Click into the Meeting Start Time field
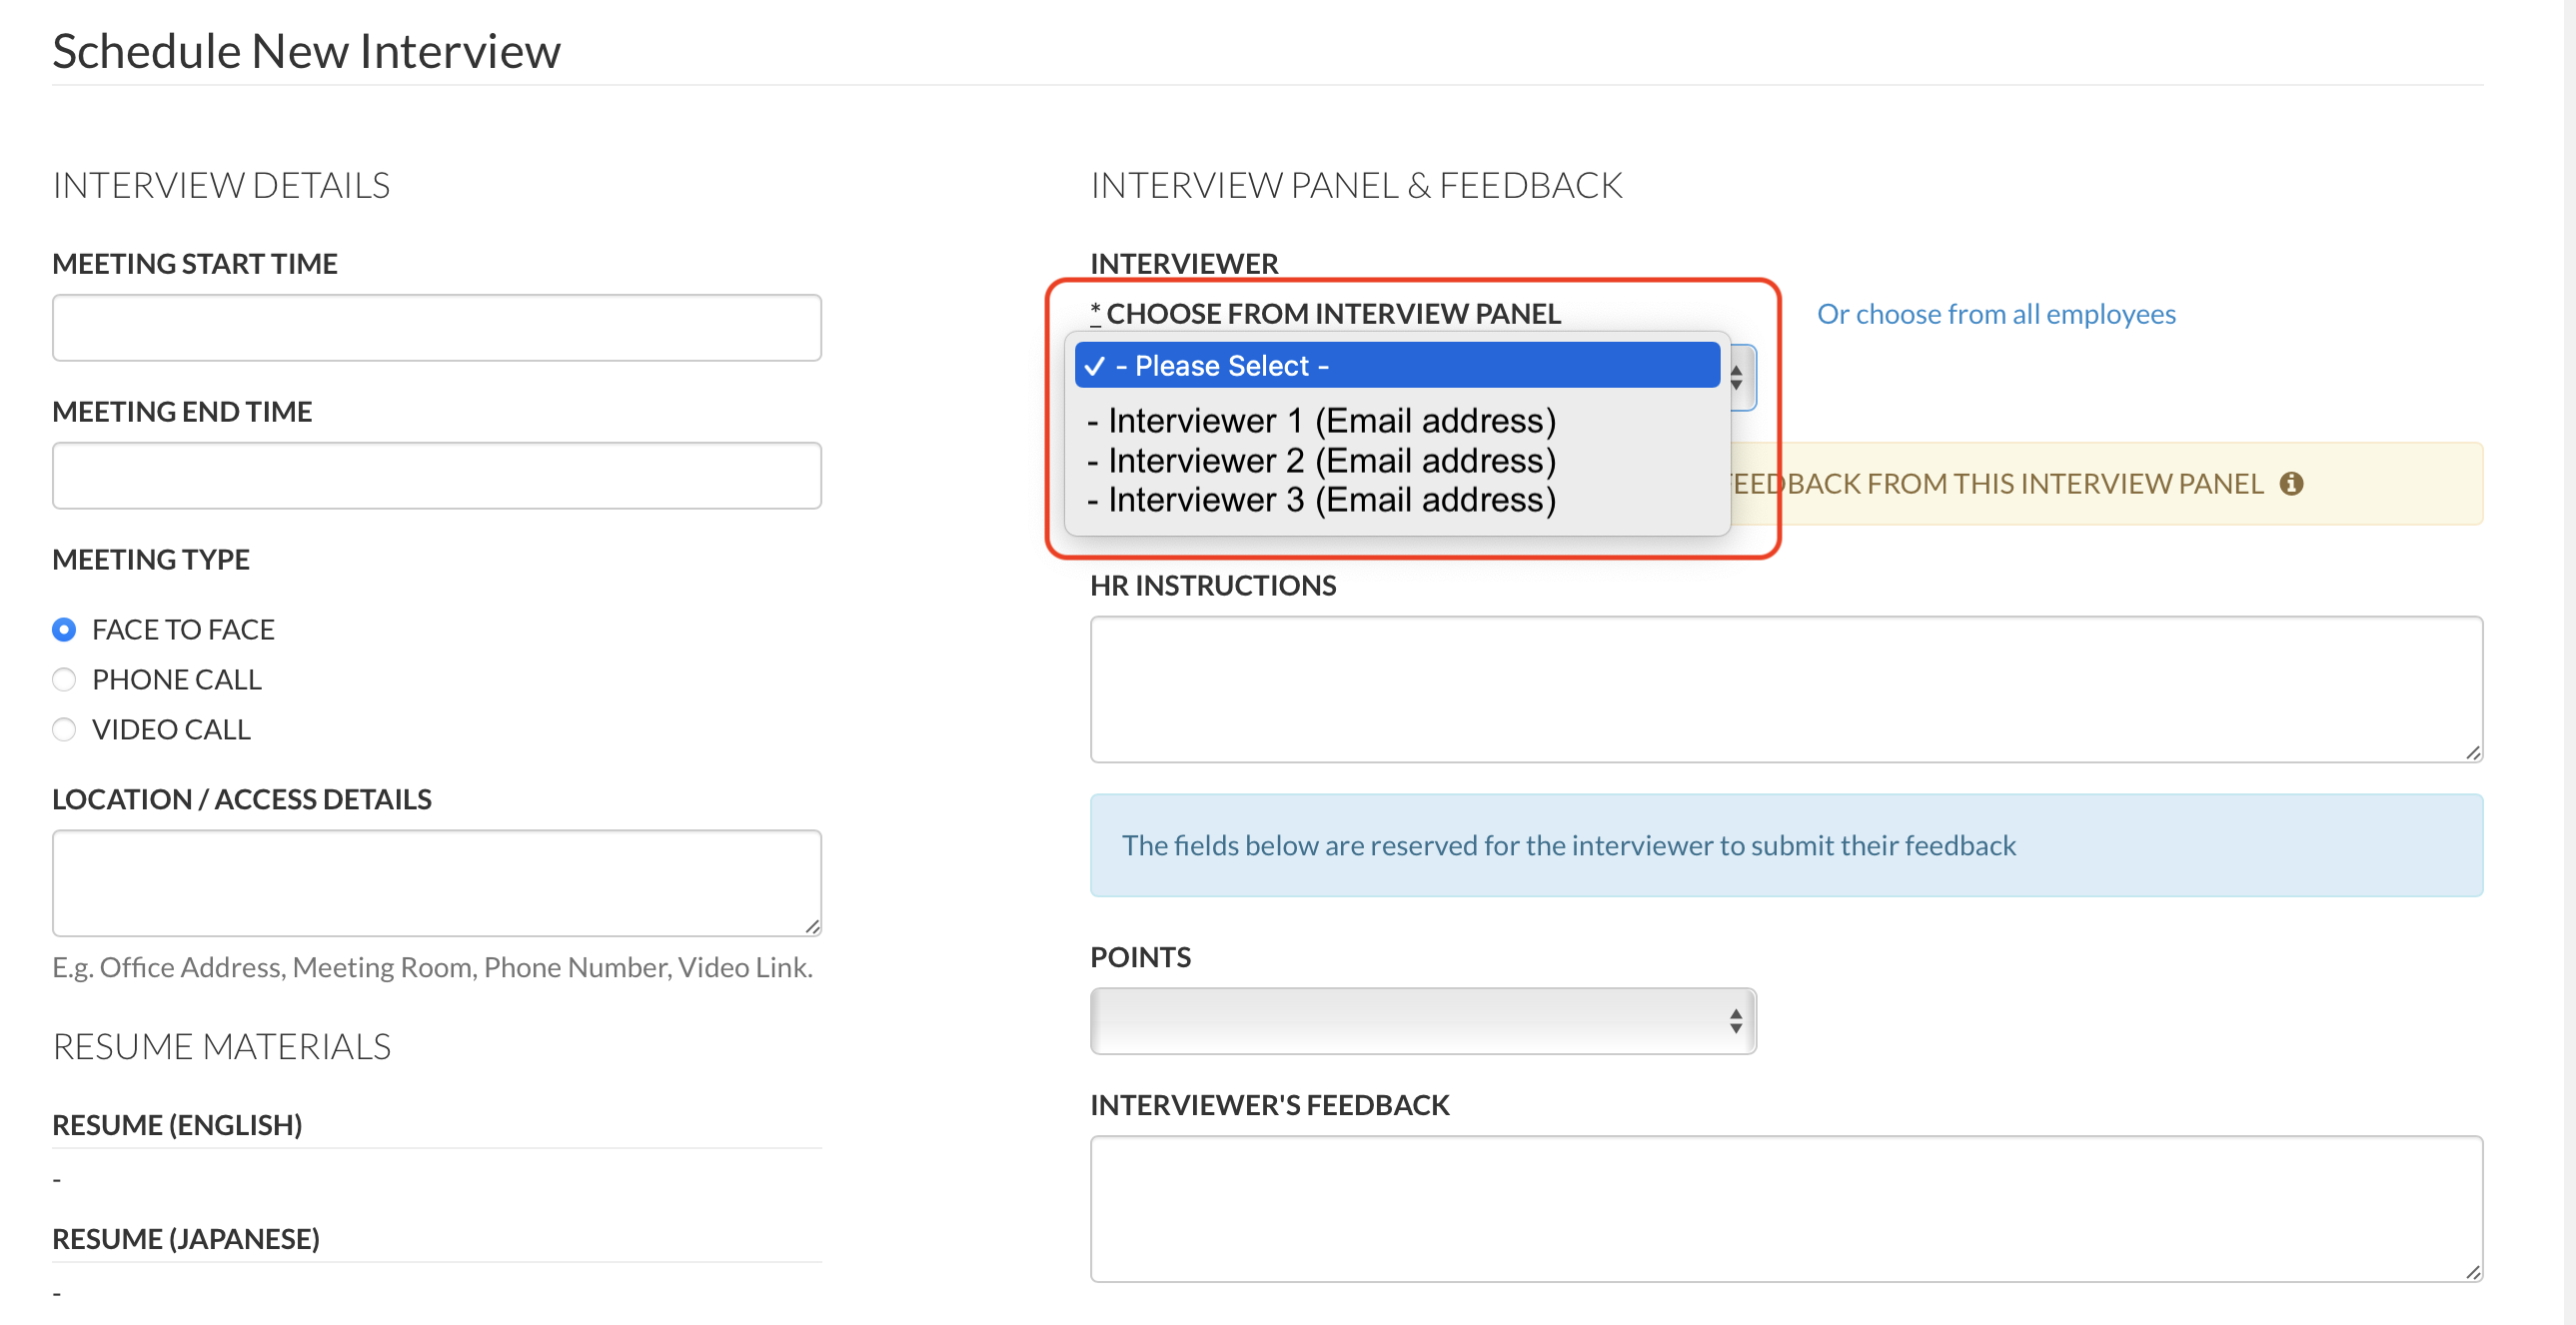2576x1325 pixels. [x=437, y=327]
